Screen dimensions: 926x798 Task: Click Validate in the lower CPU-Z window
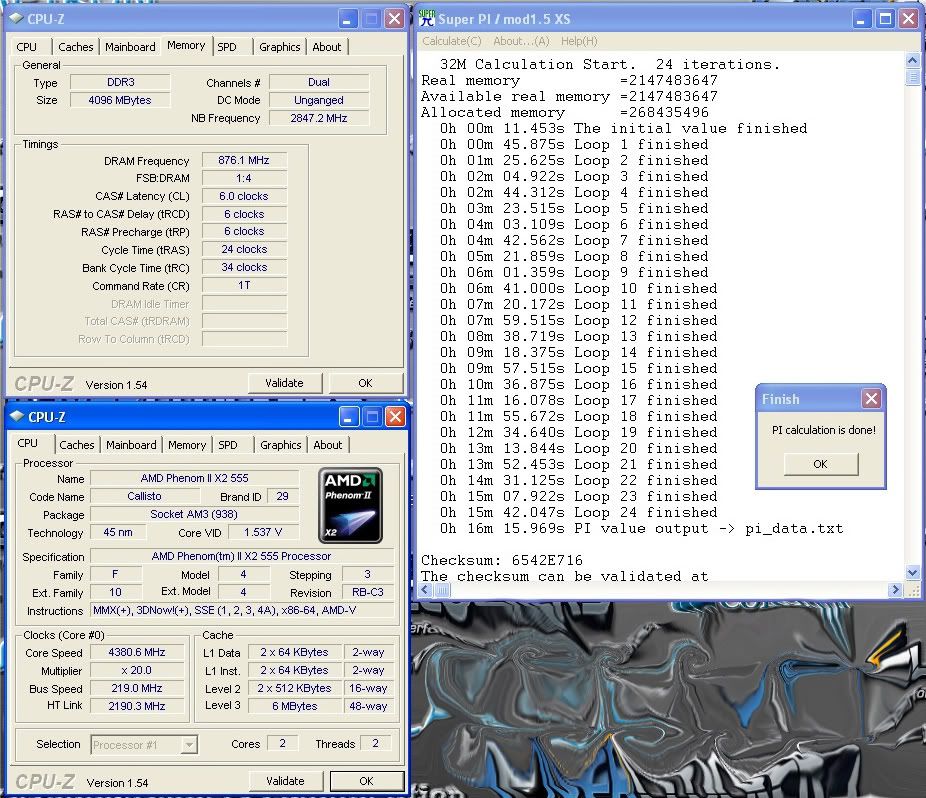tap(285, 781)
